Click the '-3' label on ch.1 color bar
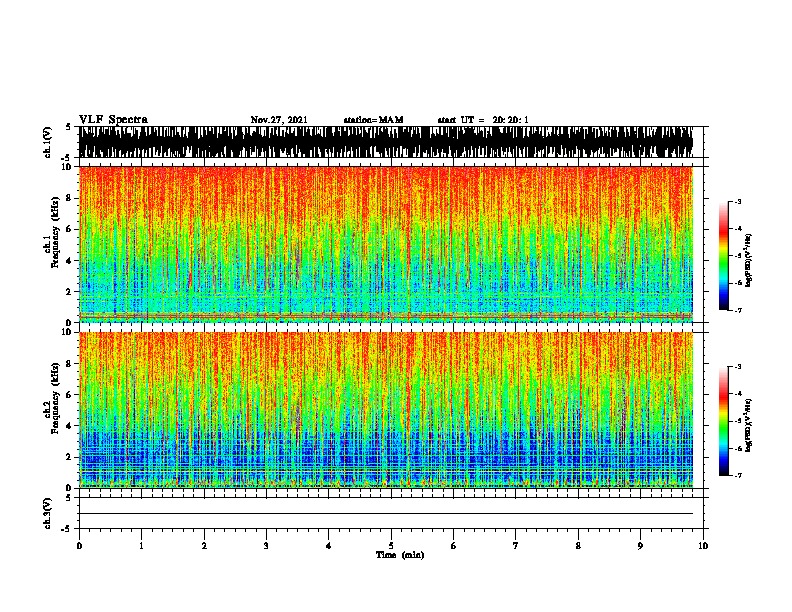The image size is (792, 612). 737,201
